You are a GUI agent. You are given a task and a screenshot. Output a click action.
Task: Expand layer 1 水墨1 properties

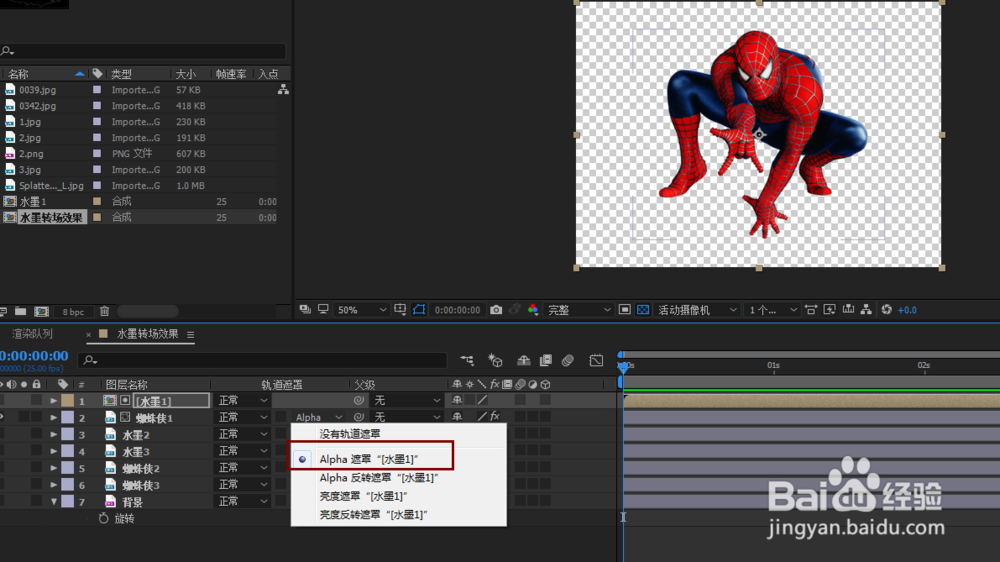[x=54, y=401]
